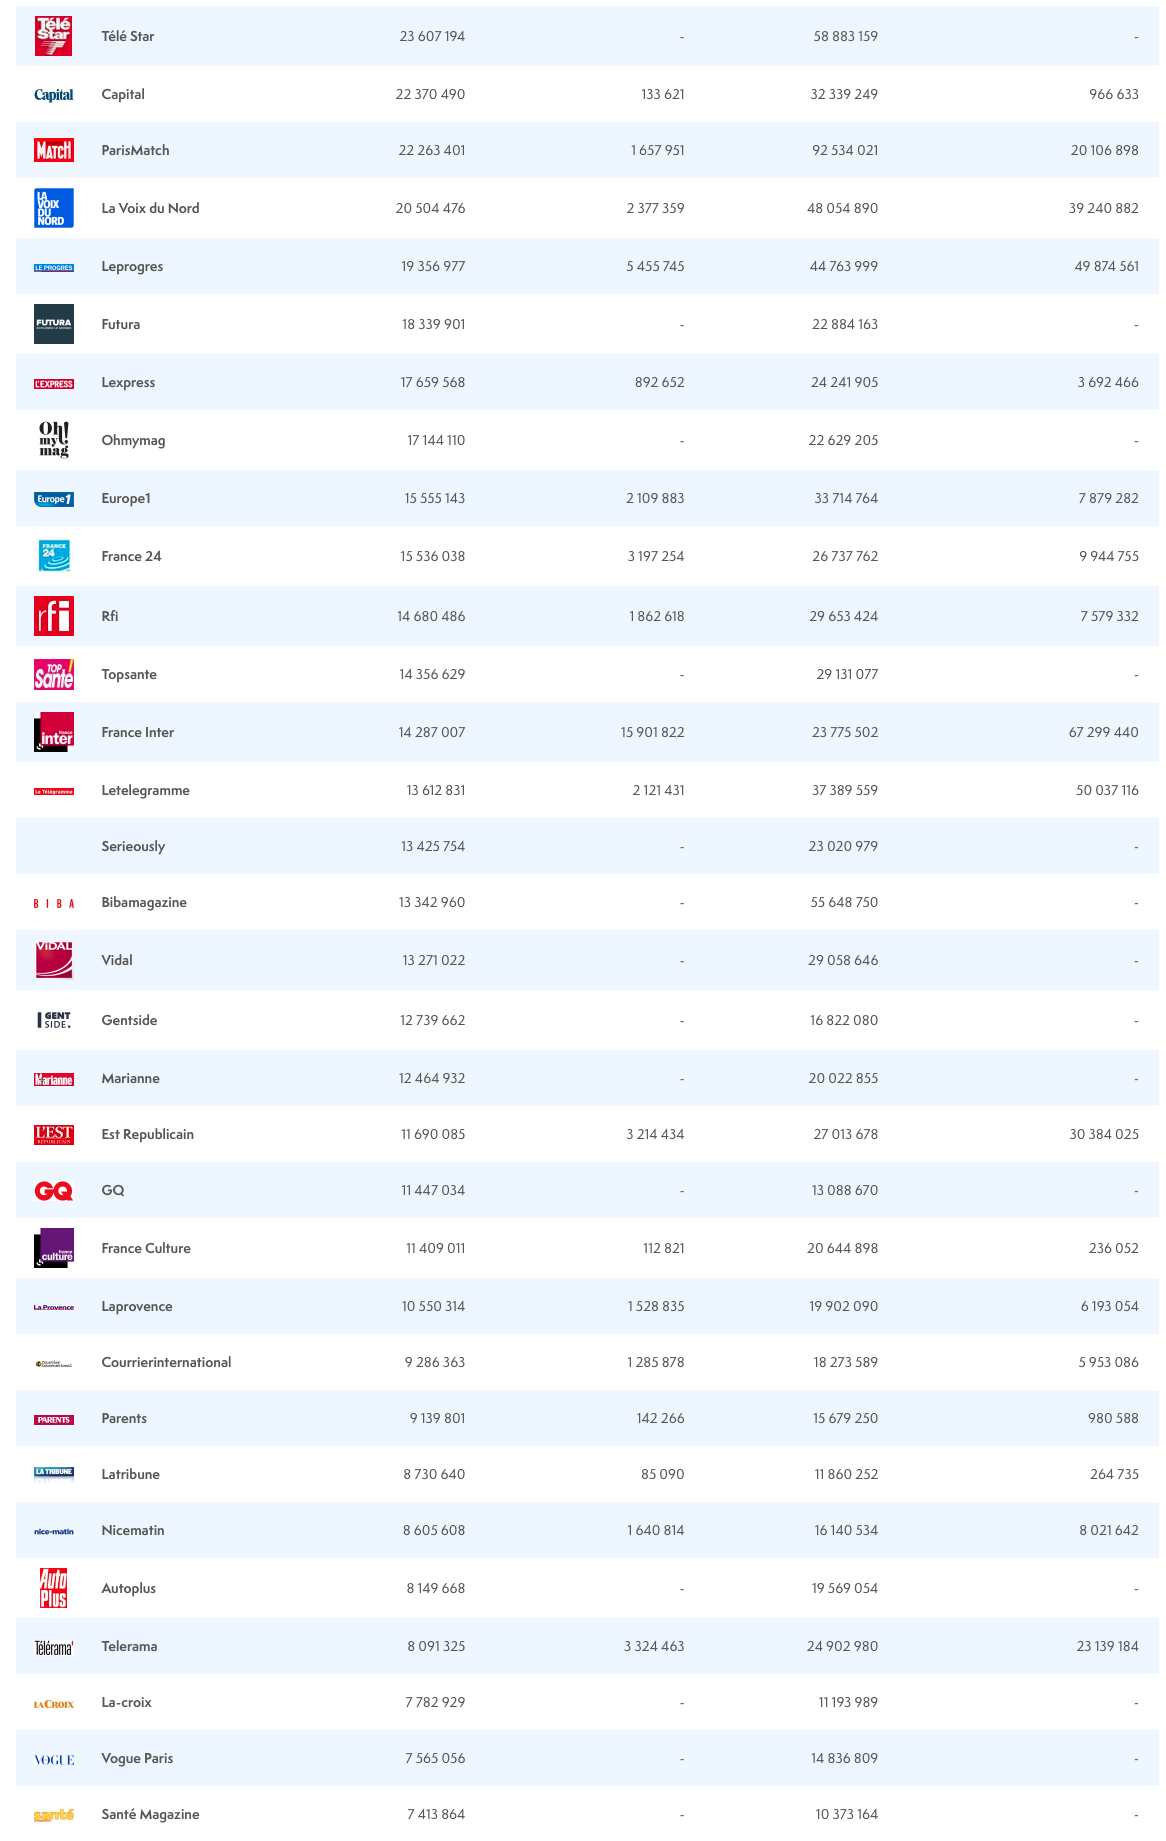Open the France Culture purple logo
This screenshot has height=1841, width=1166.
point(53,1248)
